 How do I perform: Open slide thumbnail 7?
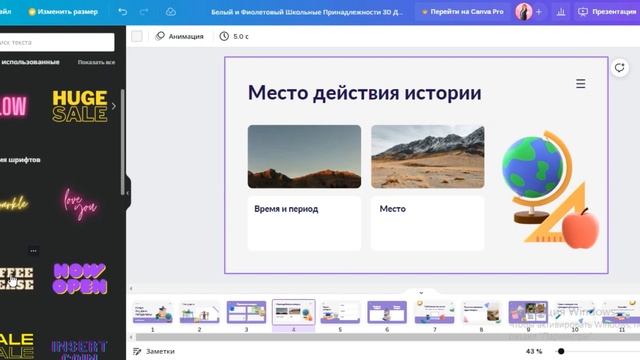pyautogui.click(x=434, y=312)
